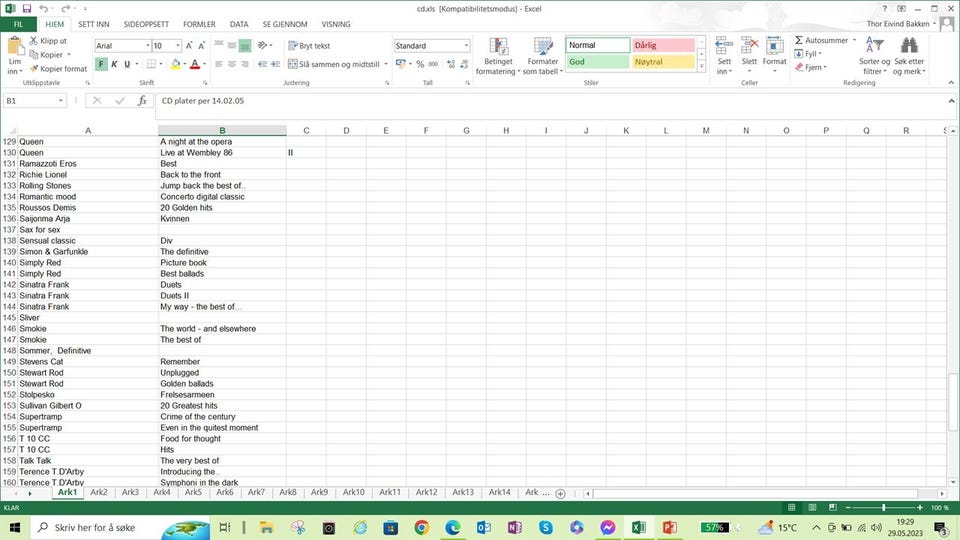Toggle top vertical alignment
Viewport: 960px width, 540px height.
click(219, 46)
